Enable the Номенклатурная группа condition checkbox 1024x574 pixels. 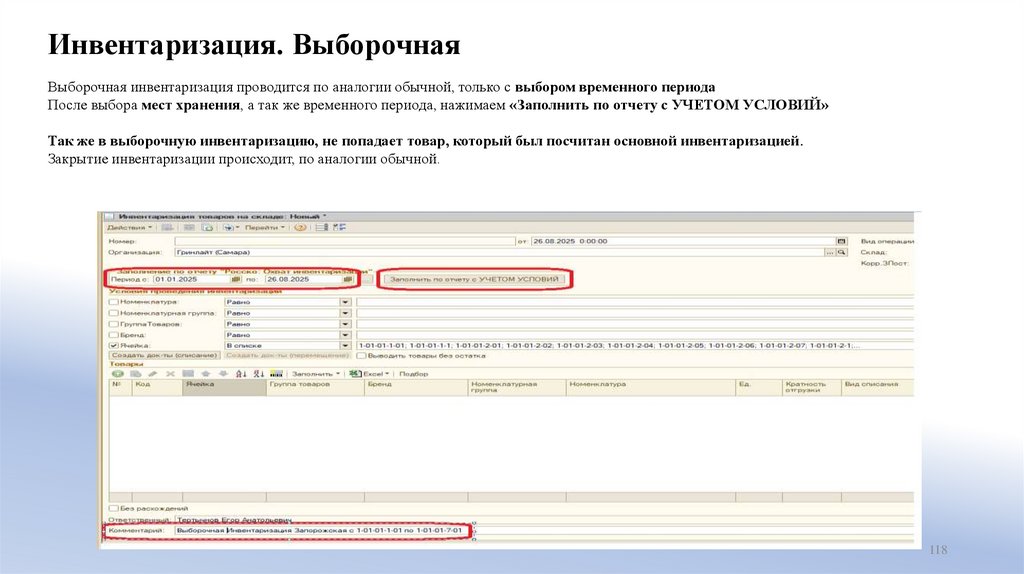(x=114, y=313)
